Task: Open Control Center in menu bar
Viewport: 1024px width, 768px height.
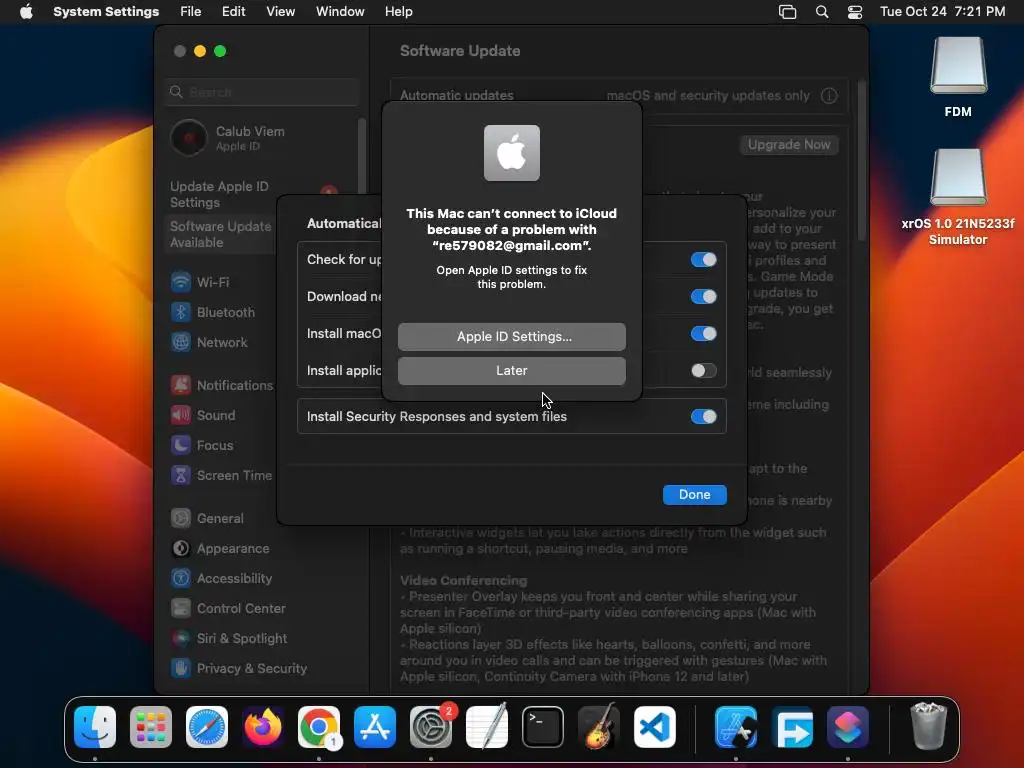Action: [855, 12]
